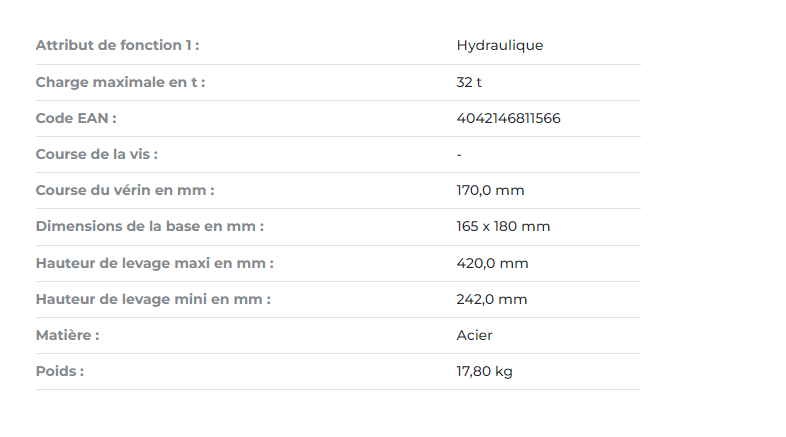Select the 'Acier' material value
The image size is (786, 437).
(x=474, y=335)
